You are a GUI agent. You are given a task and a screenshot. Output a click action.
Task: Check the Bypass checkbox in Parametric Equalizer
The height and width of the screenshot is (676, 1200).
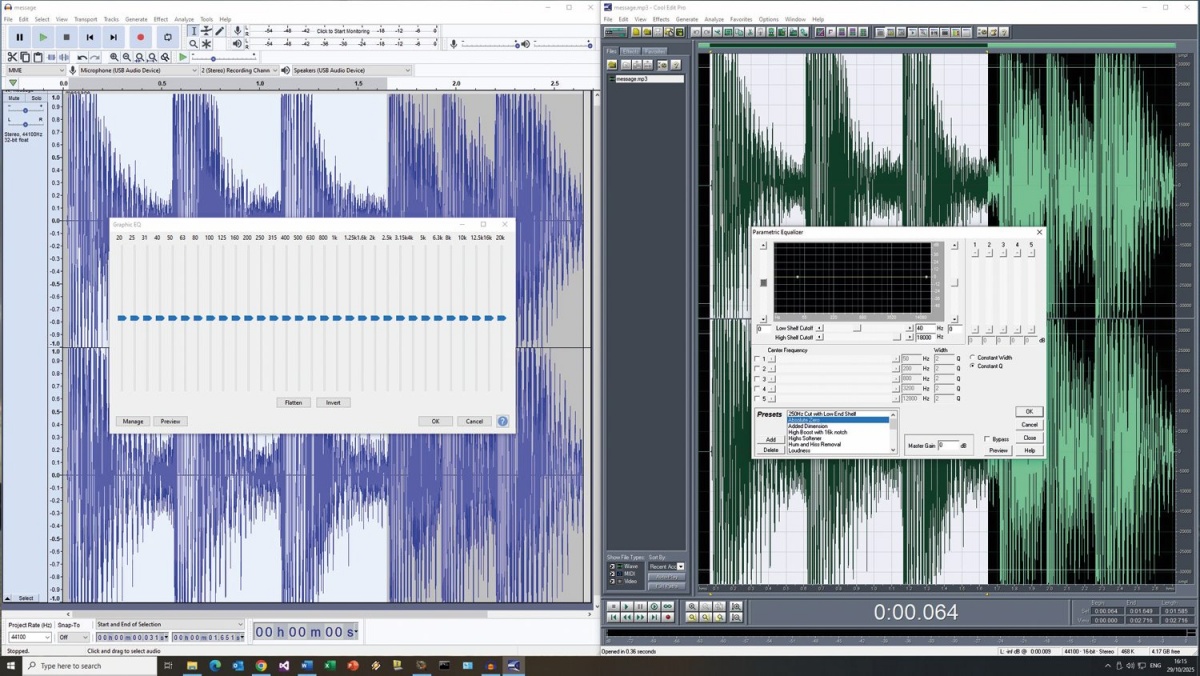[x=988, y=439]
